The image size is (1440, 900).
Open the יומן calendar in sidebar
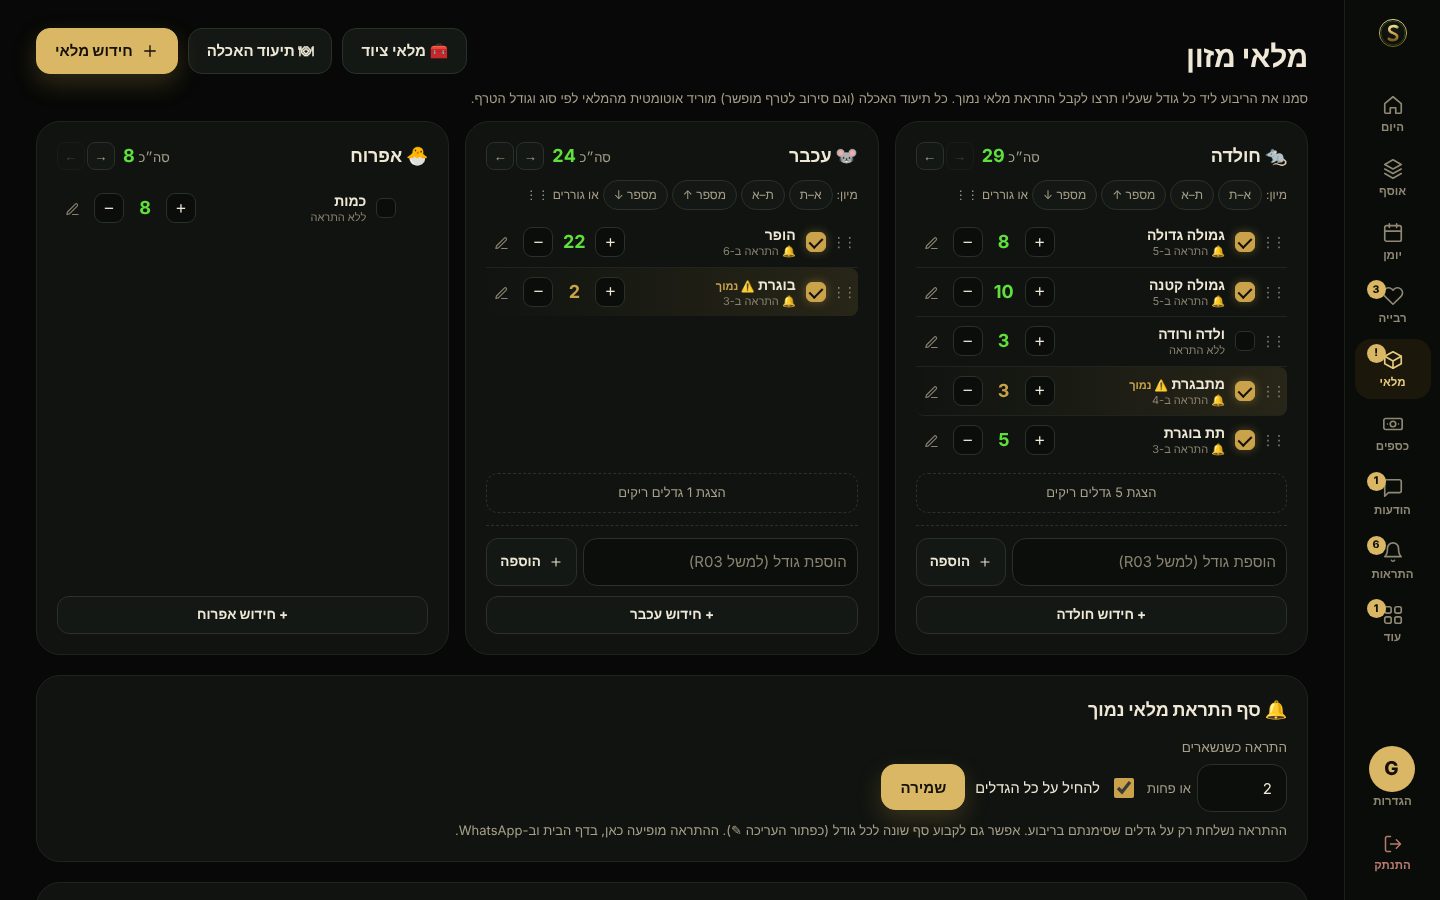pyautogui.click(x=1392, y=241)
